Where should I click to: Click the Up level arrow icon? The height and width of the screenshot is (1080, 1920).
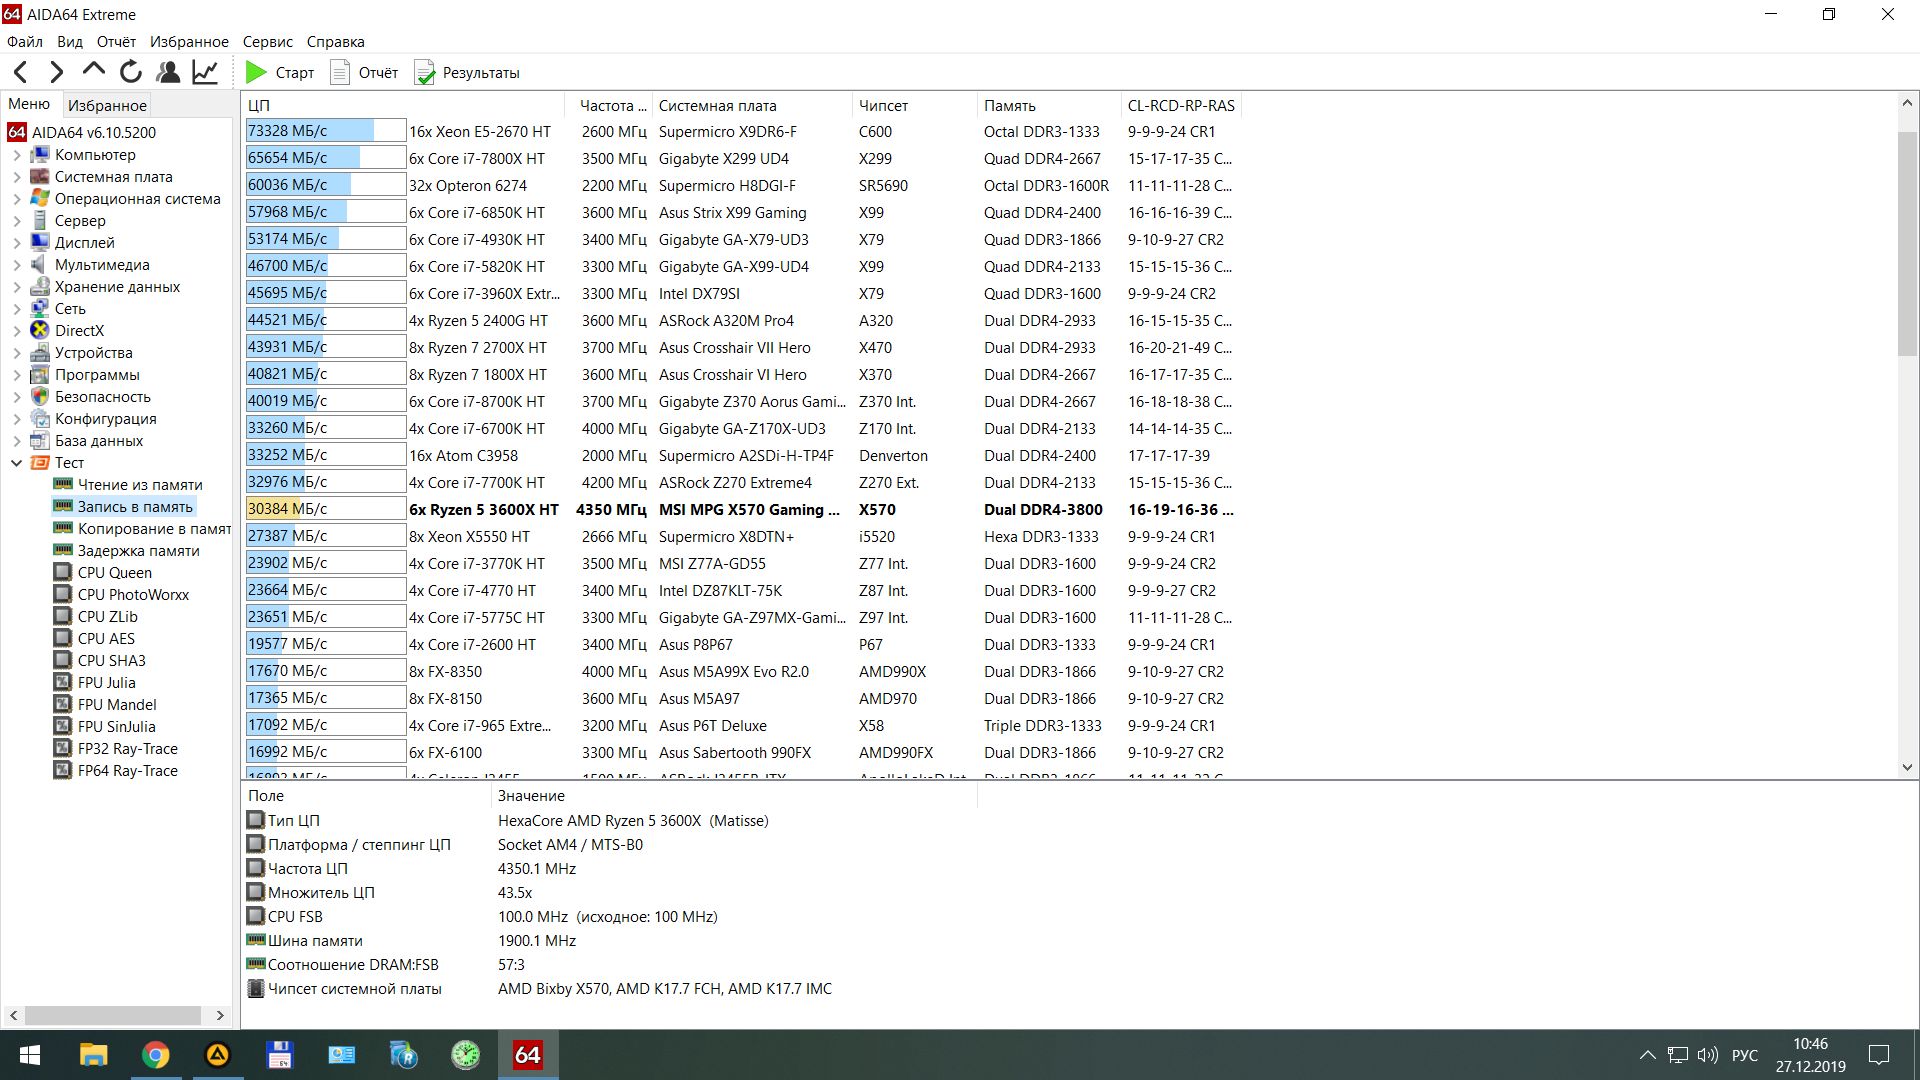[93, 70]
